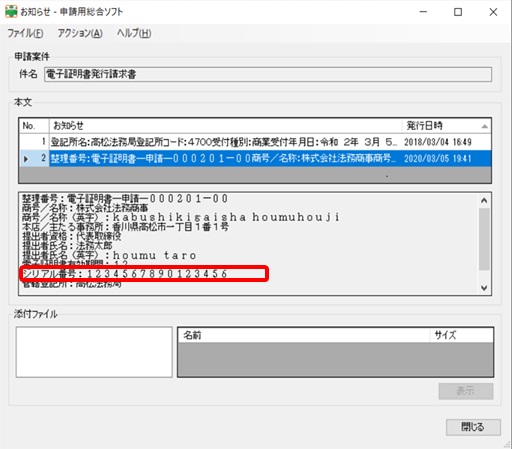Image resolution: width=512 pixels, height=449 pixels.
Task: Open the ファイル(F) menu
Action: [x=25, y=33]
